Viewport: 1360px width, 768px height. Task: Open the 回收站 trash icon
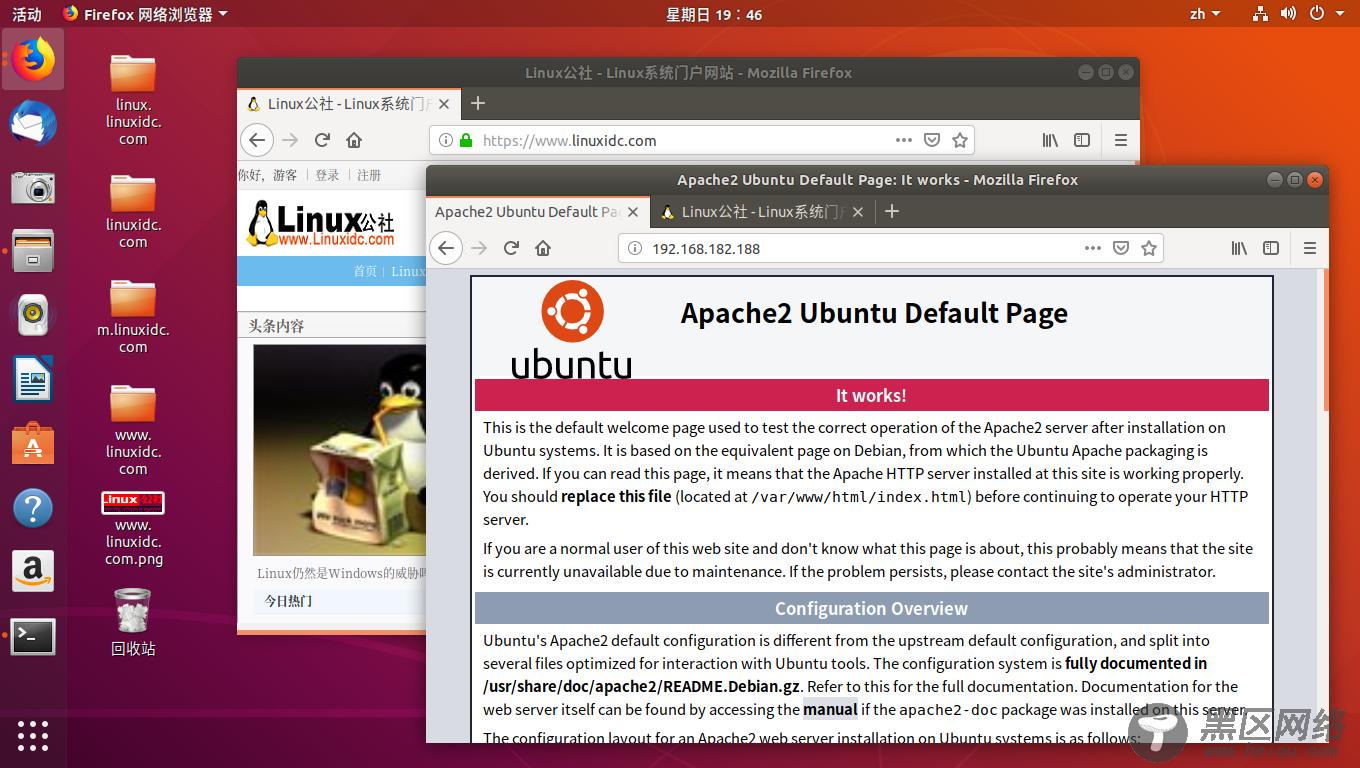click(x=133, y=622)
